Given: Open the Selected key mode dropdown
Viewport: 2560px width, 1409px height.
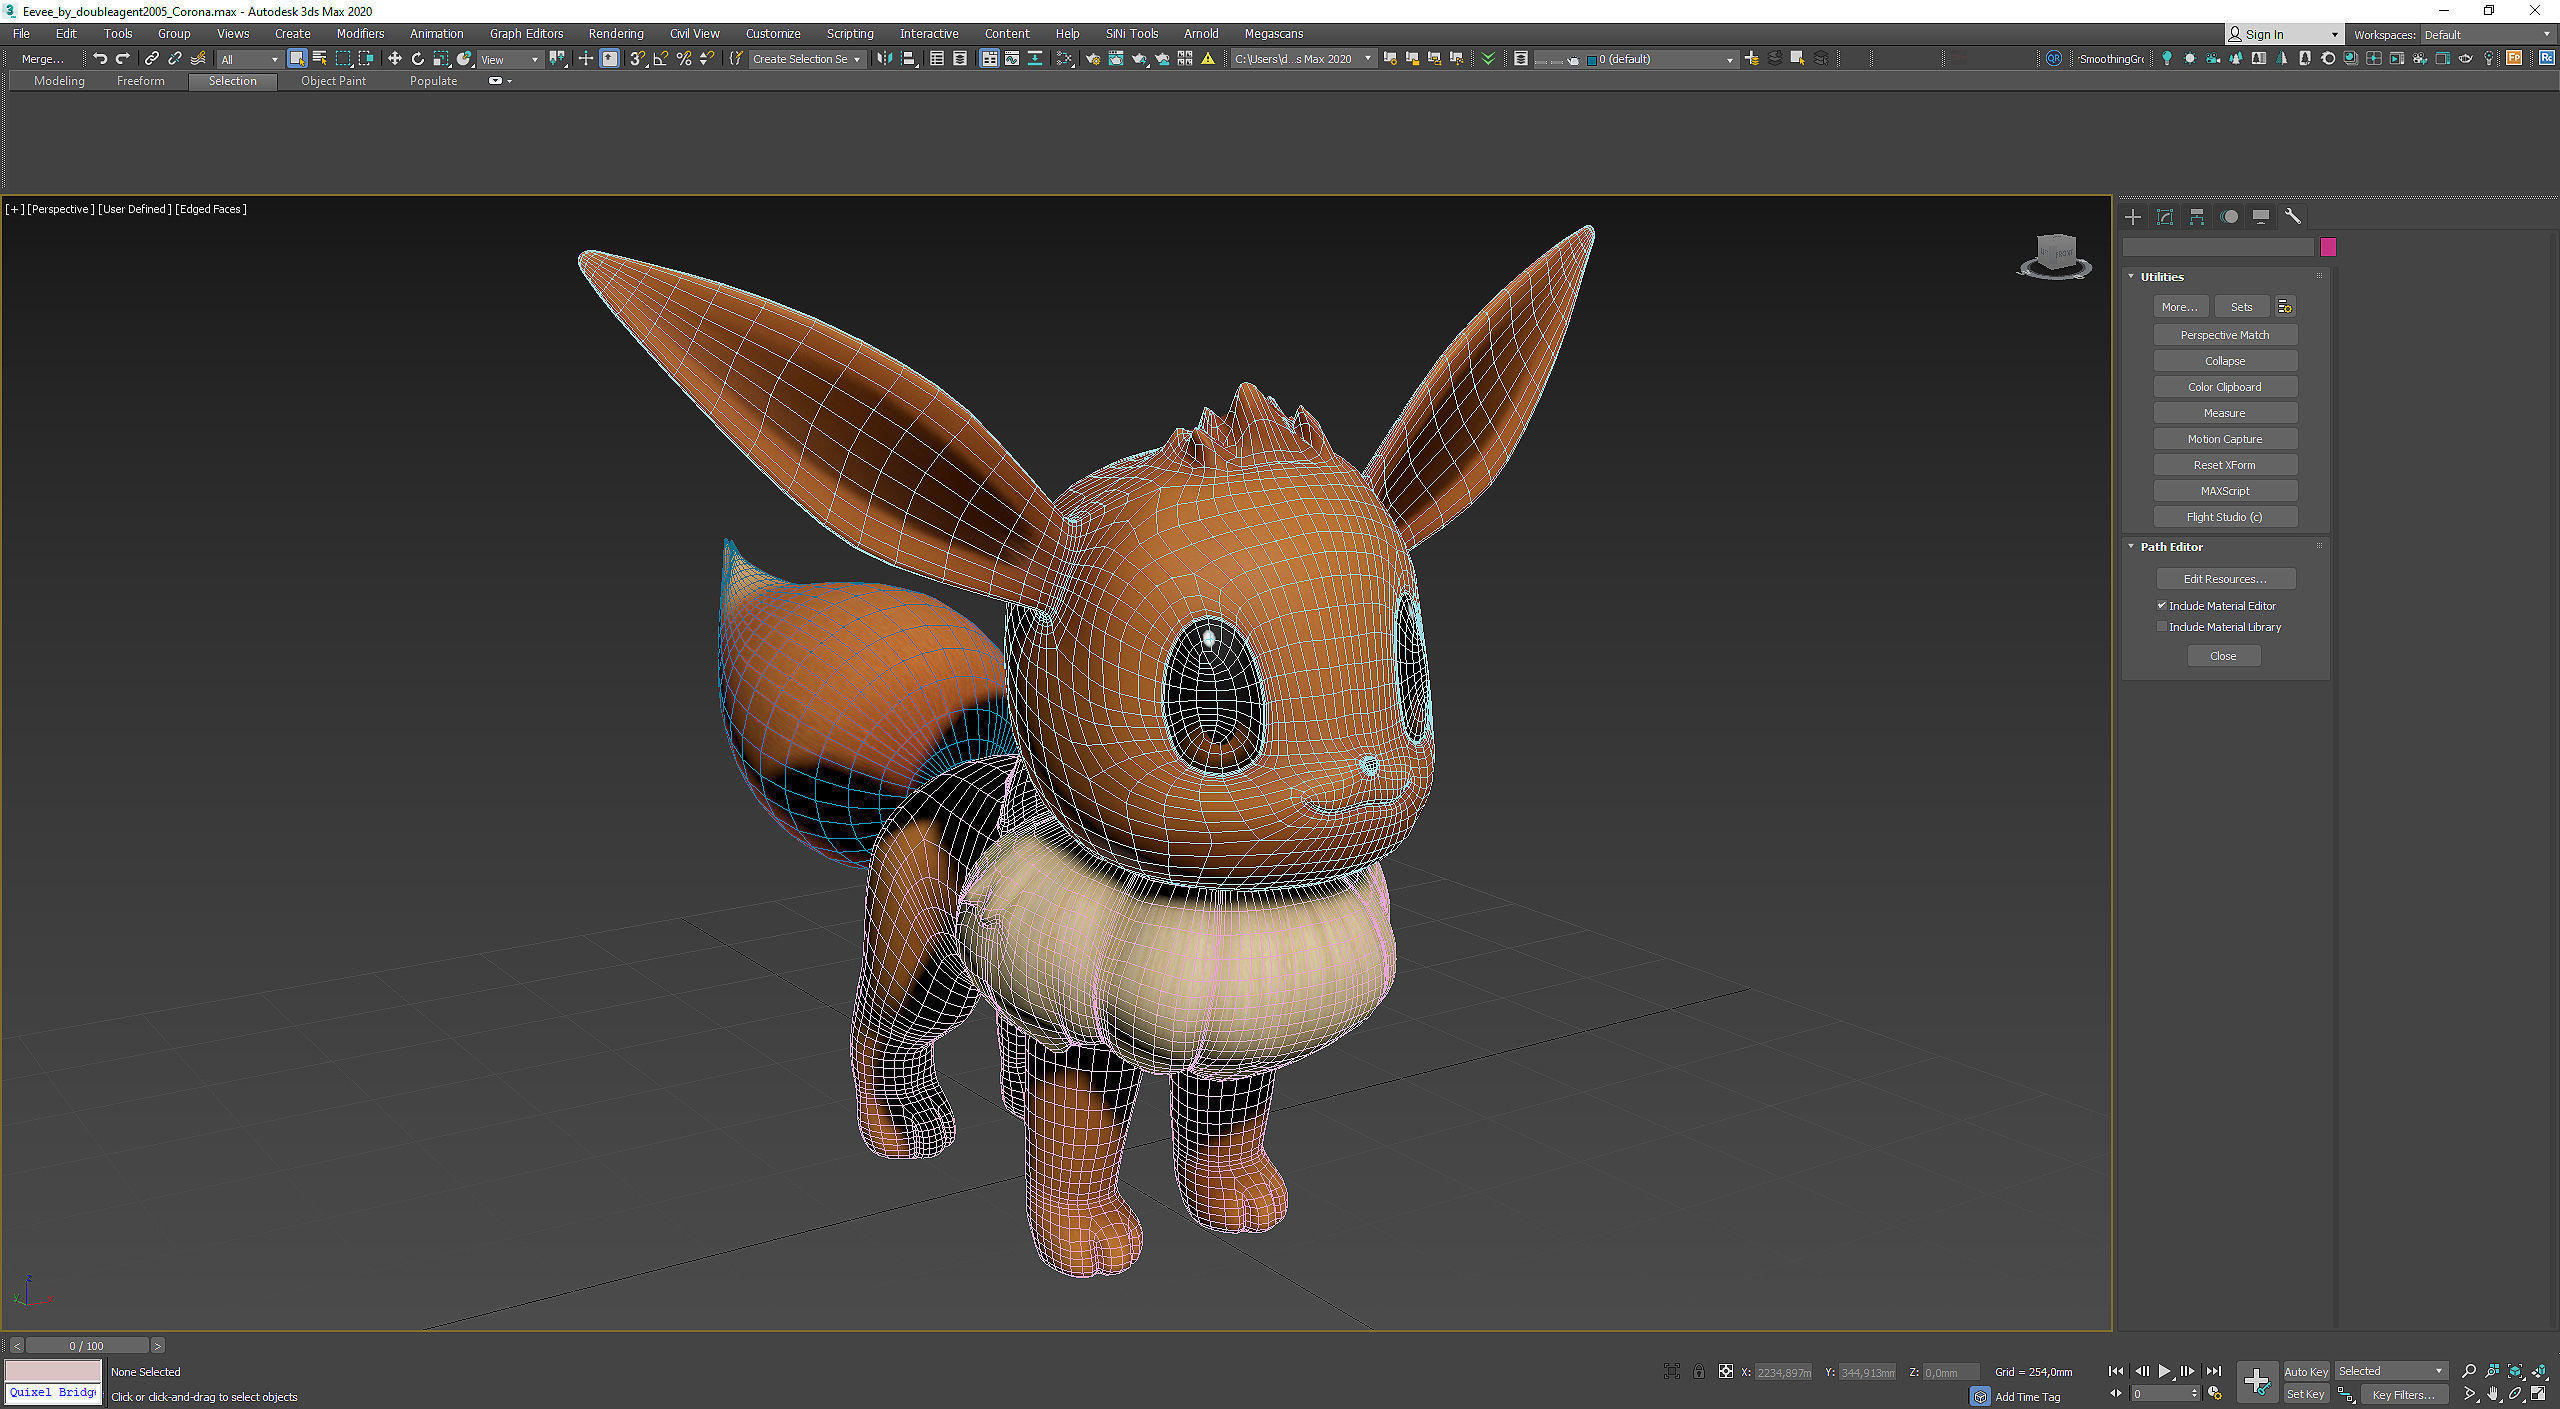Looking at the screenshot, I should click(x=2391, y=1371).
